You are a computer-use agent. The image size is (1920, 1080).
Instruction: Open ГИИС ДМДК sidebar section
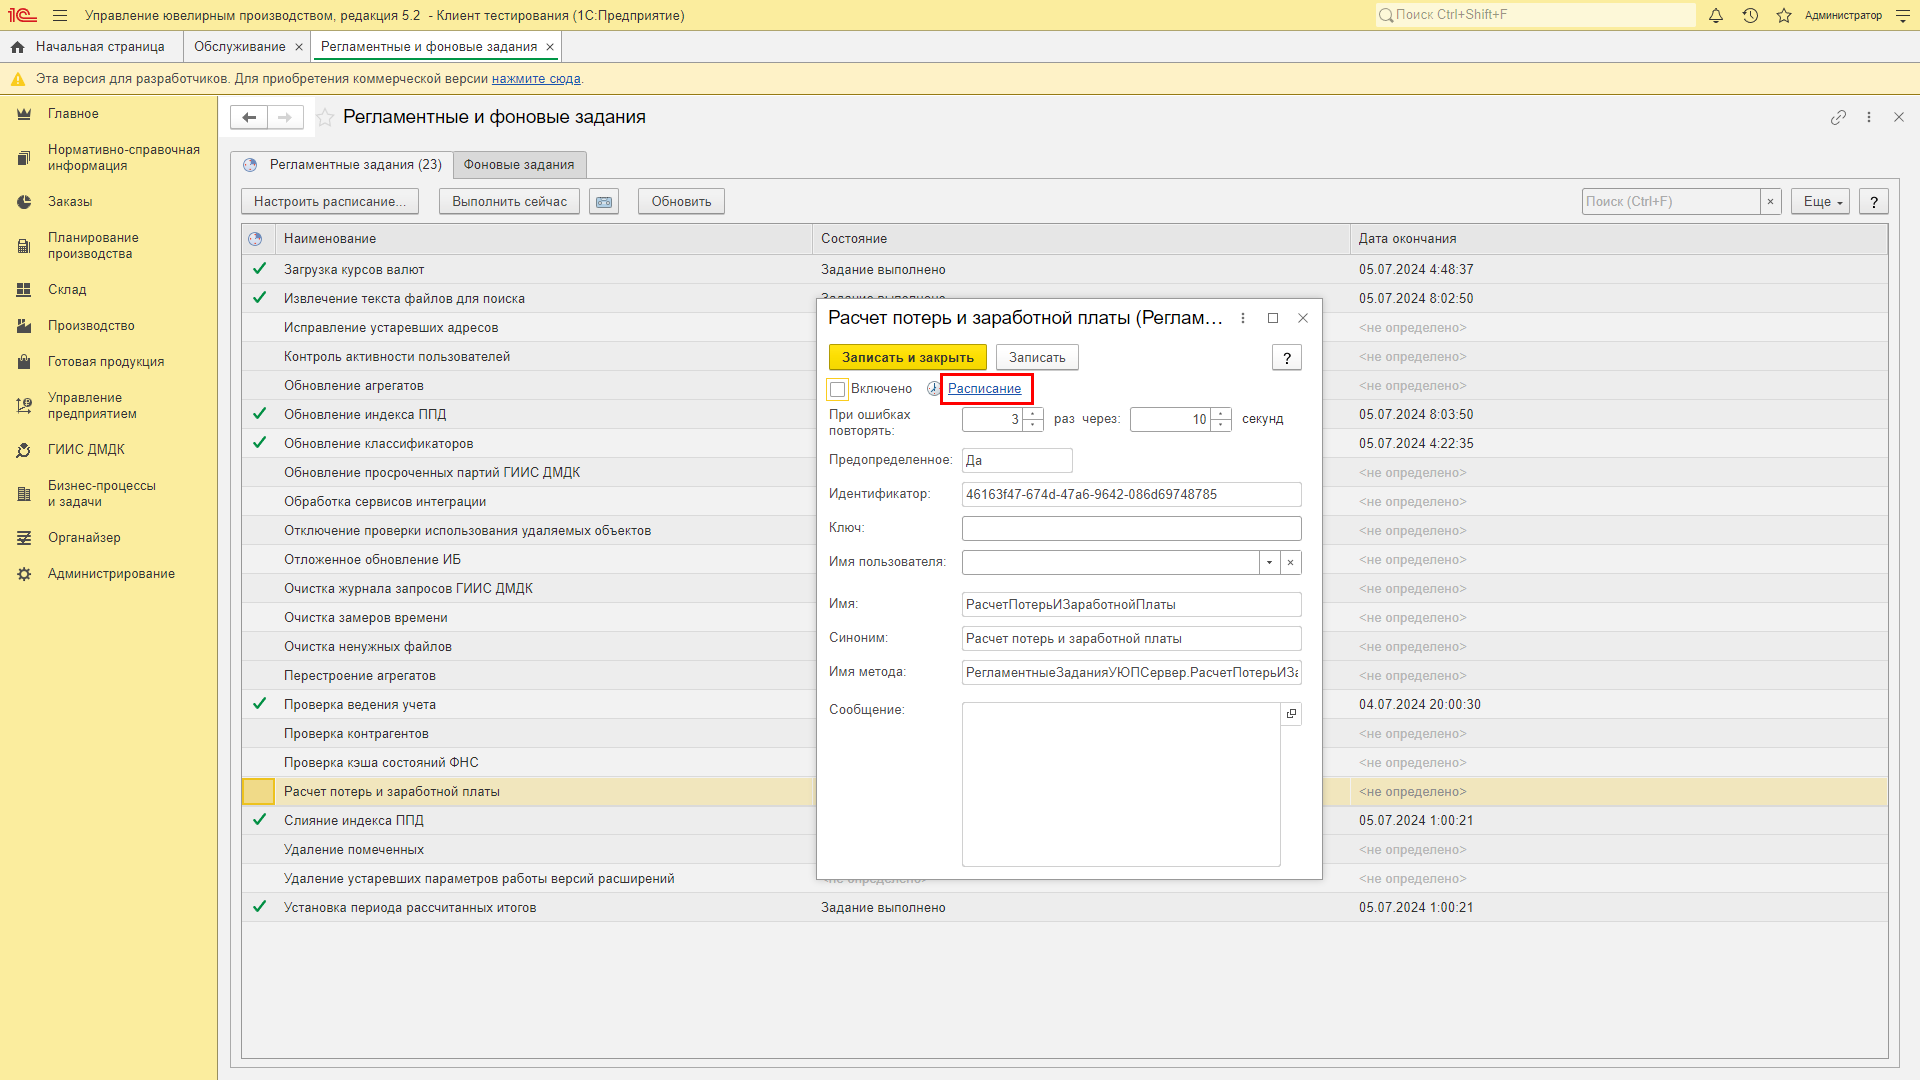click(86, 450)
